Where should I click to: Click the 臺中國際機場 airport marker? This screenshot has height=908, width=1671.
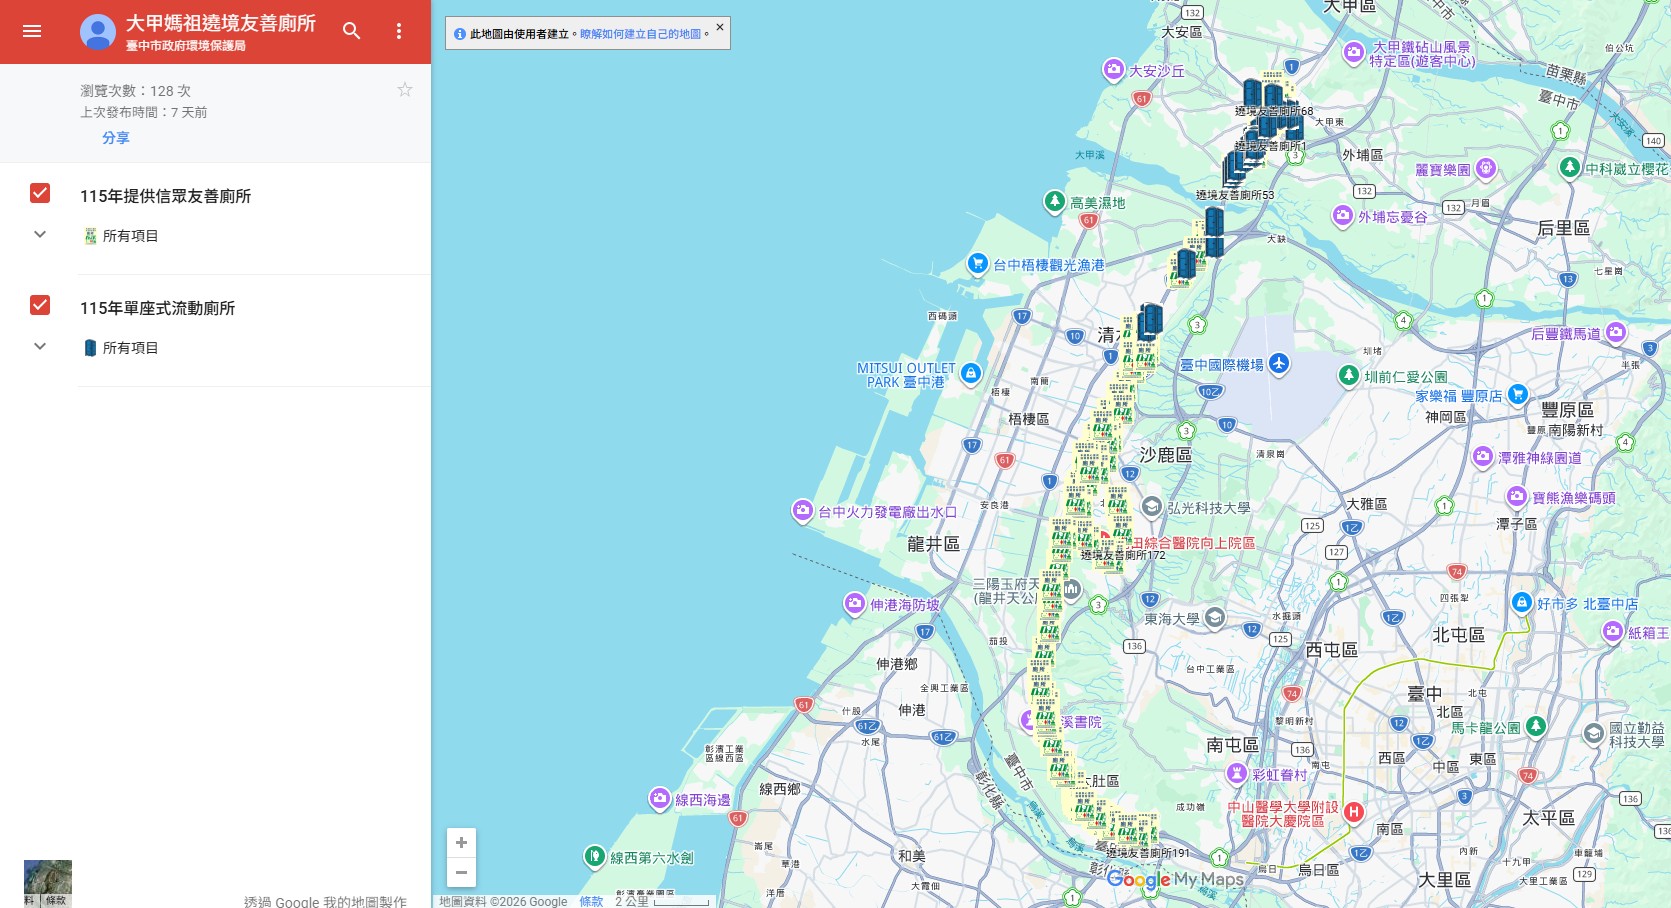pos(1279,364)
